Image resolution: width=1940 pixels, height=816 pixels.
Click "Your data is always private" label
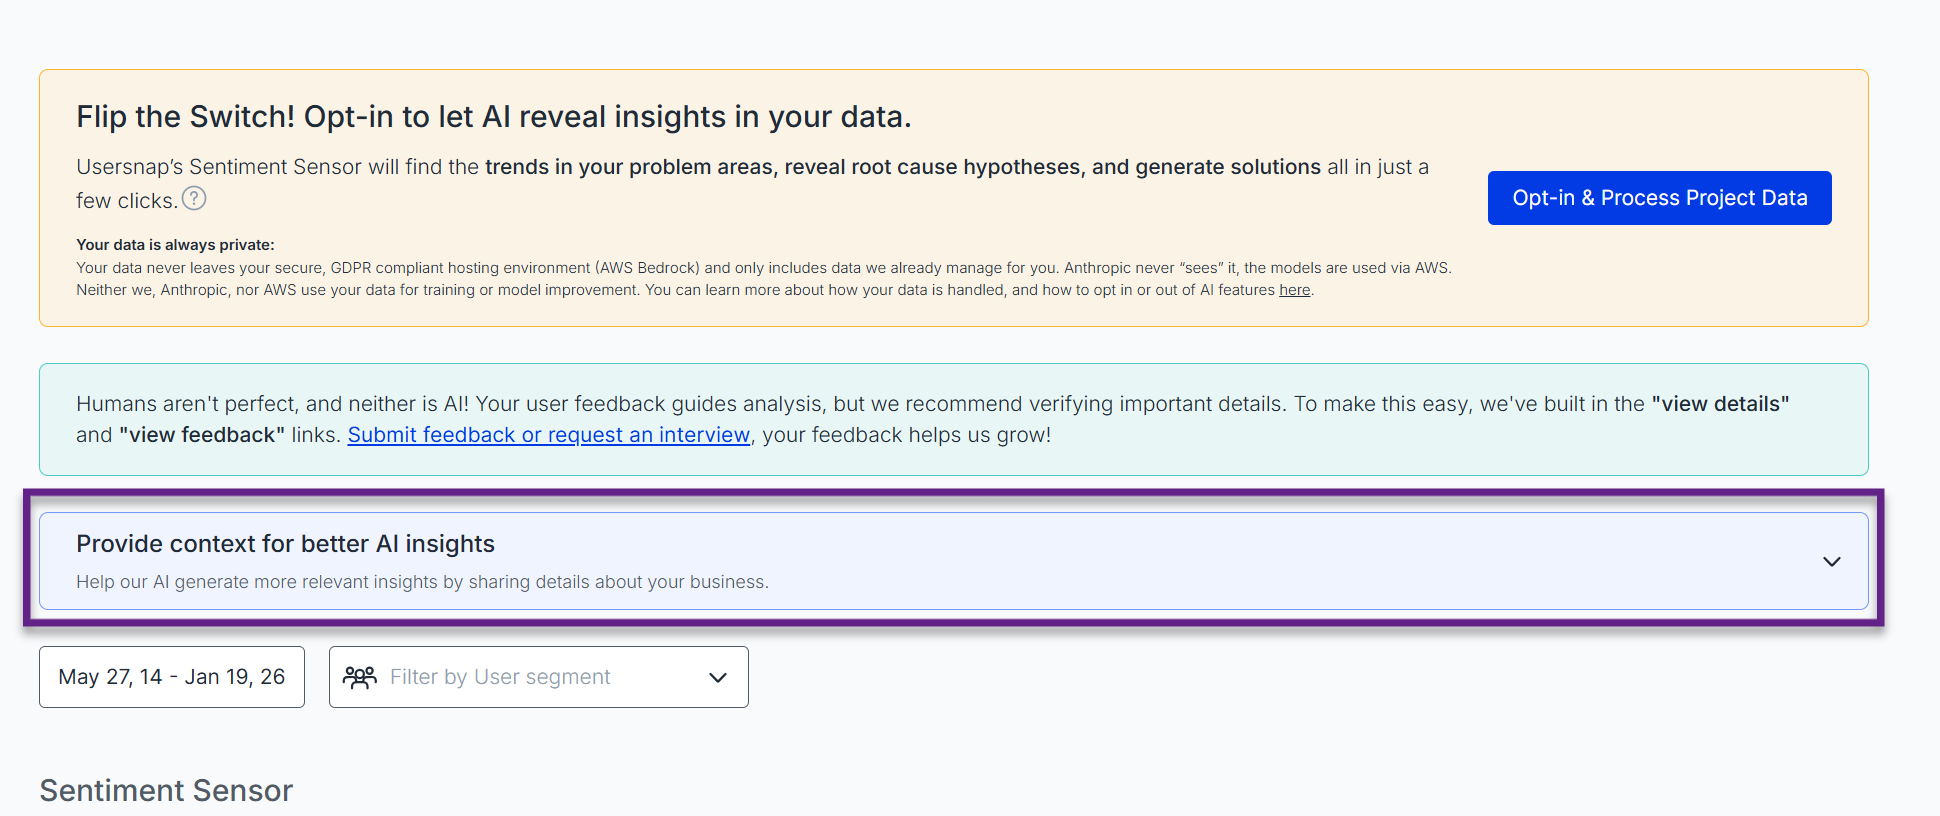click(175, 245)
